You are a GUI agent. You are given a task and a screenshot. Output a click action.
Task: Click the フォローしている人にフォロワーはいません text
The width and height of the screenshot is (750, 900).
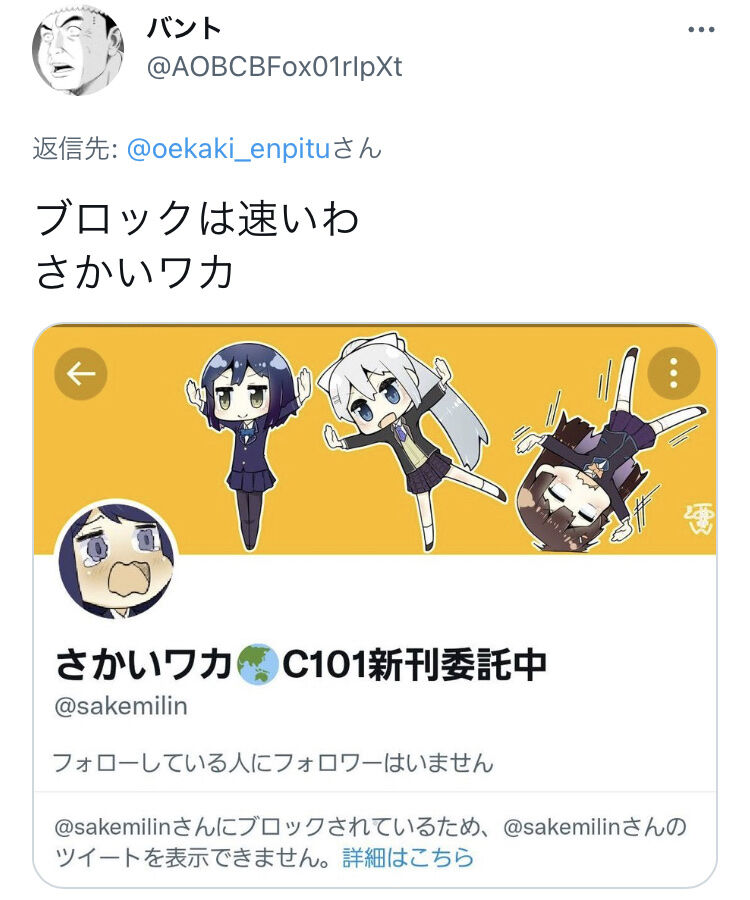point(273,763)
